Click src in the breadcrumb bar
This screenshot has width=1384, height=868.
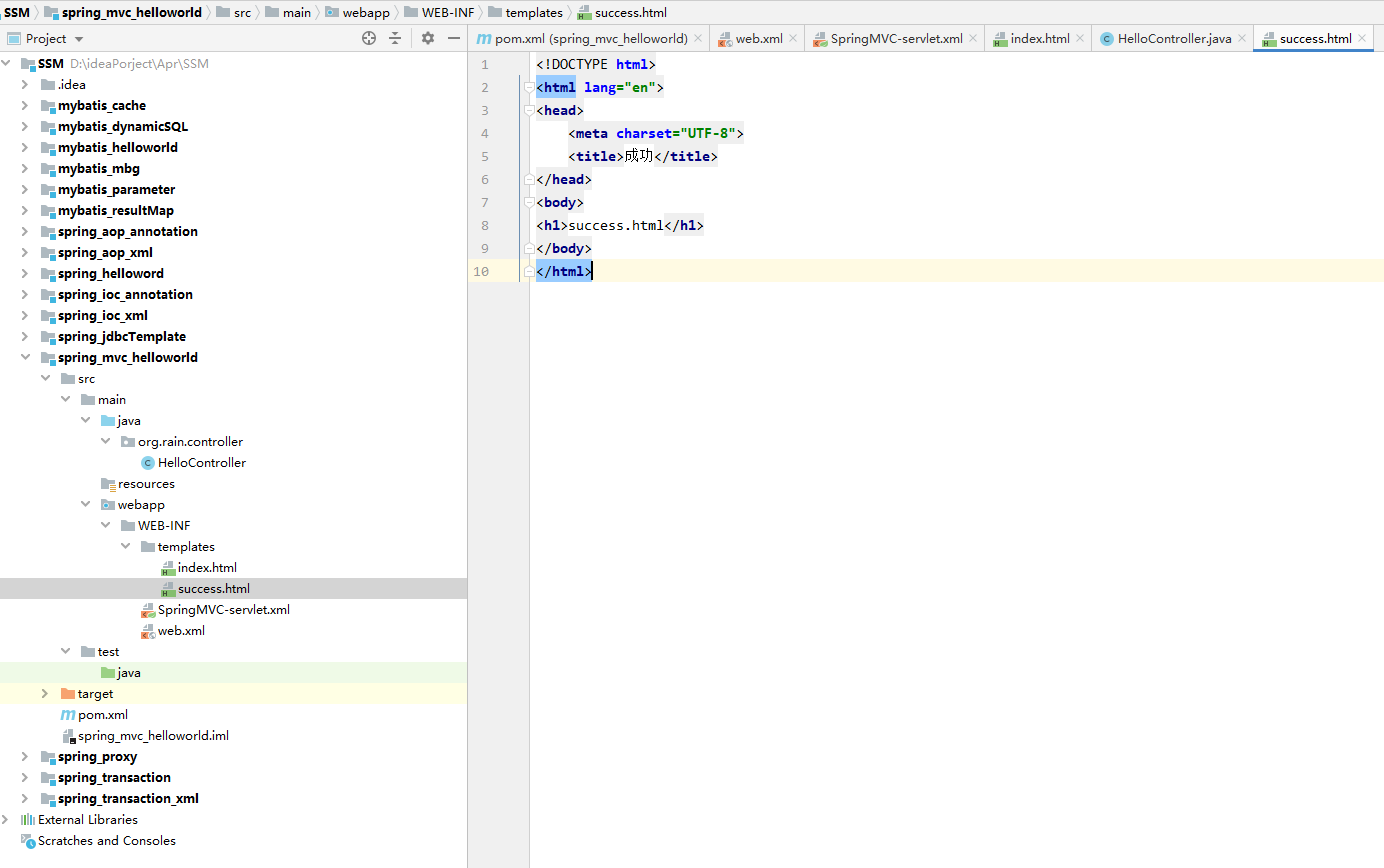233,13
